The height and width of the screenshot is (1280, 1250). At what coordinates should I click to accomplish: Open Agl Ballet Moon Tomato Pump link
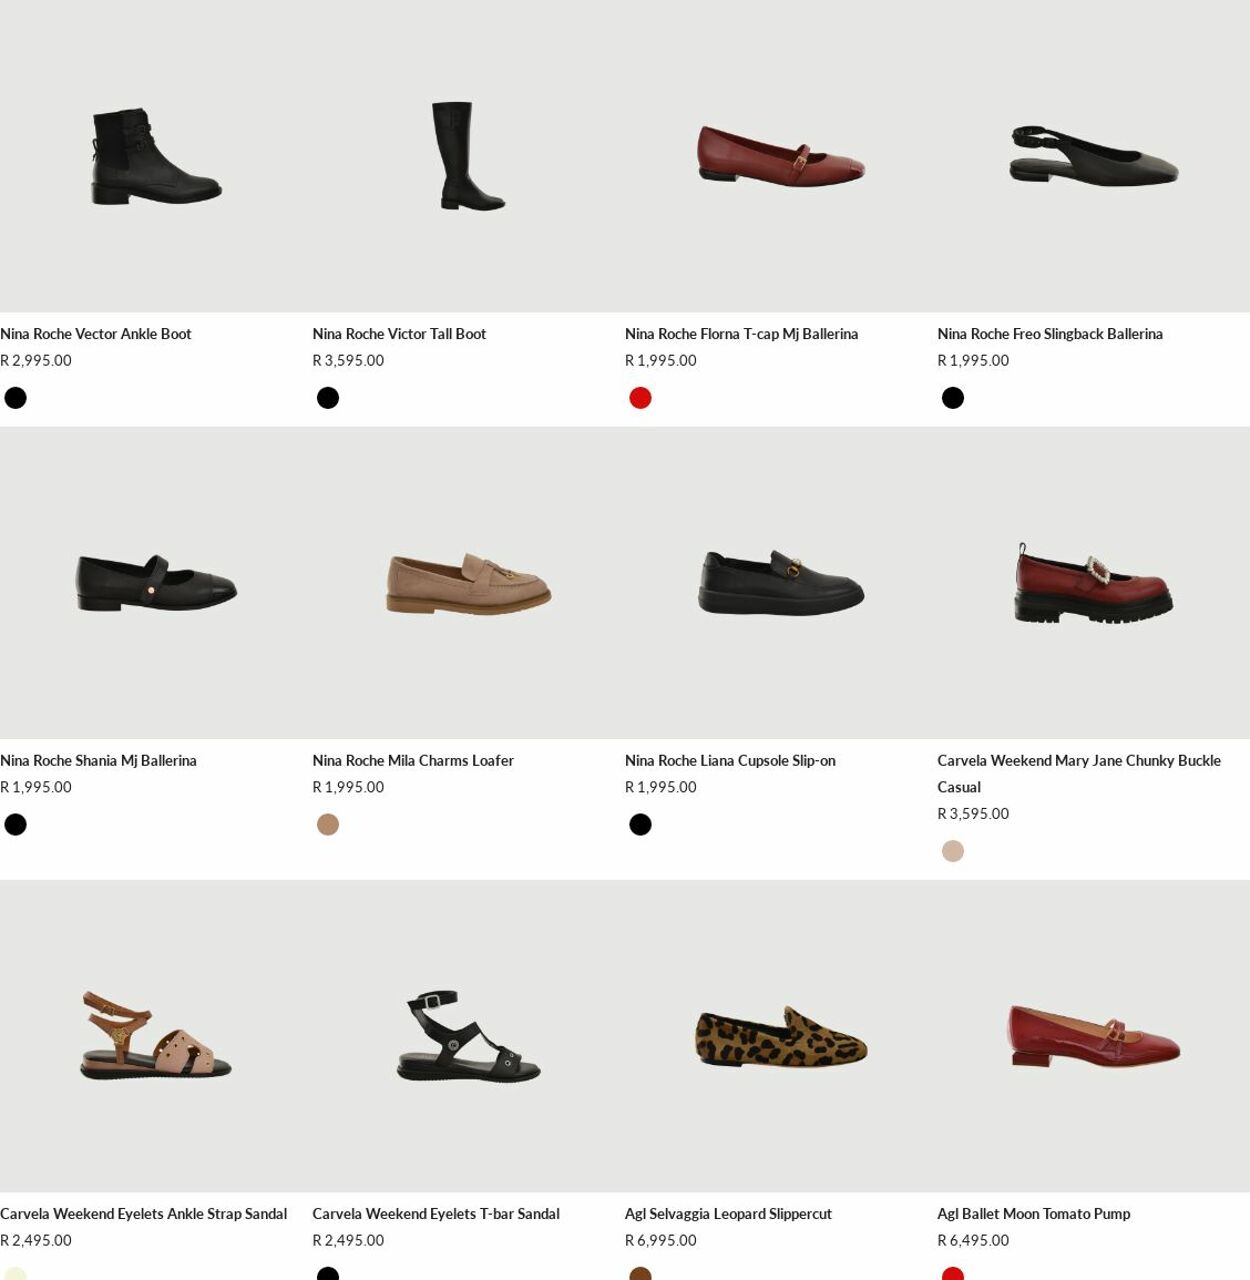[1034, 1214]
